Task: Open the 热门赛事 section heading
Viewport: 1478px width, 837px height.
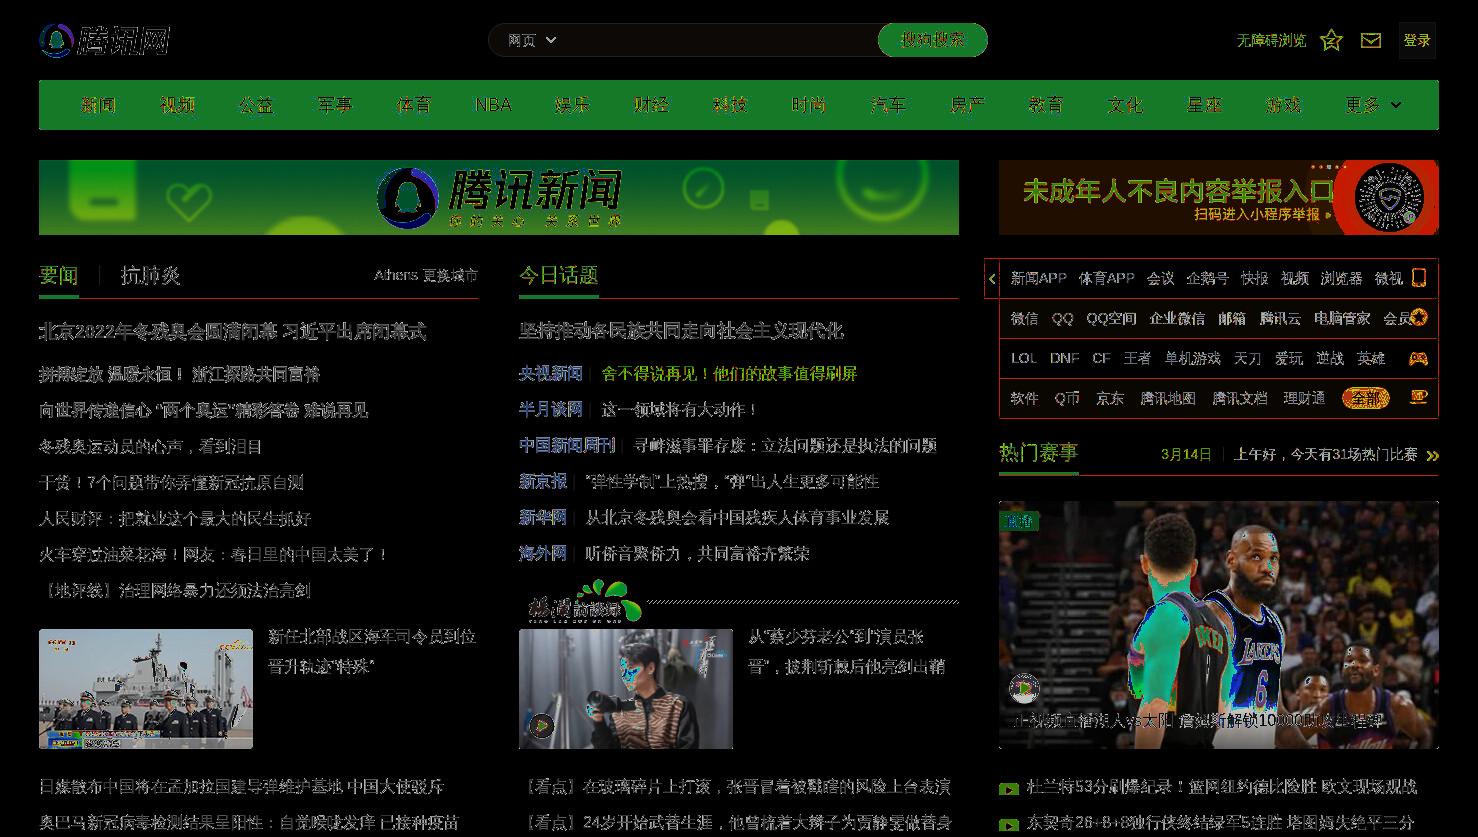Action: tap(1038, 453)
